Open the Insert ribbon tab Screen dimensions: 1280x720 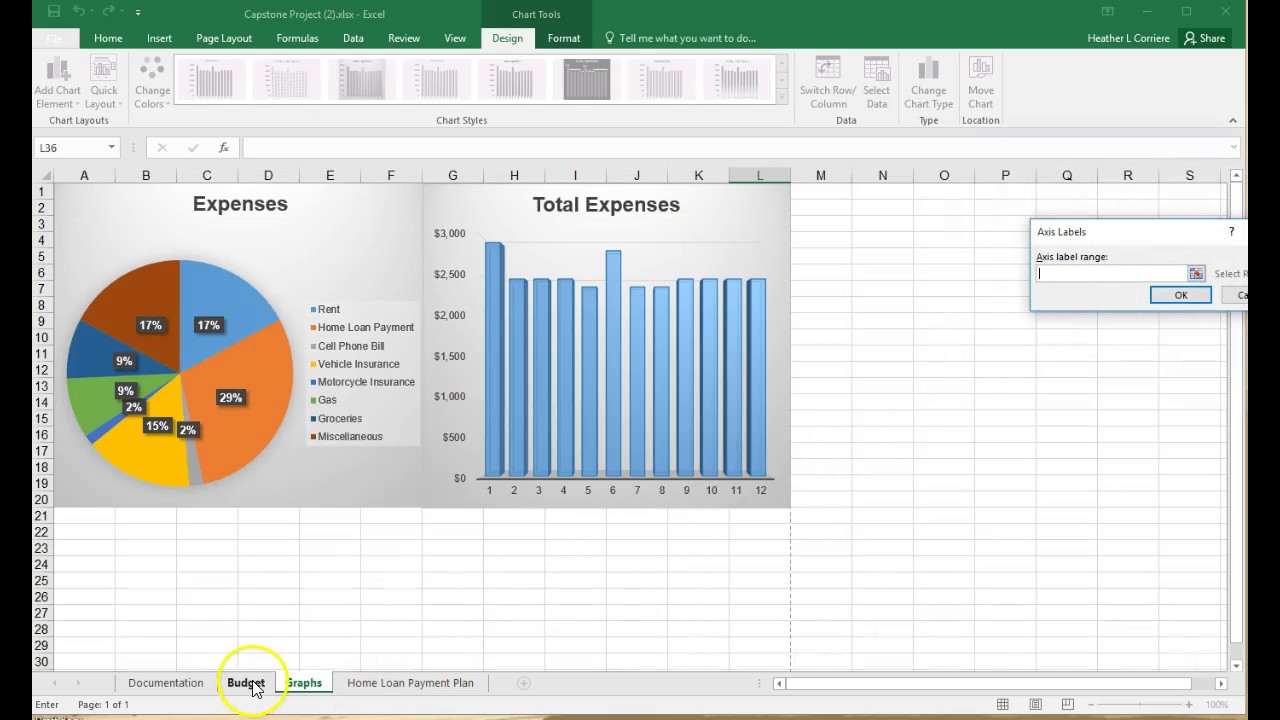(x=159, y=38)
